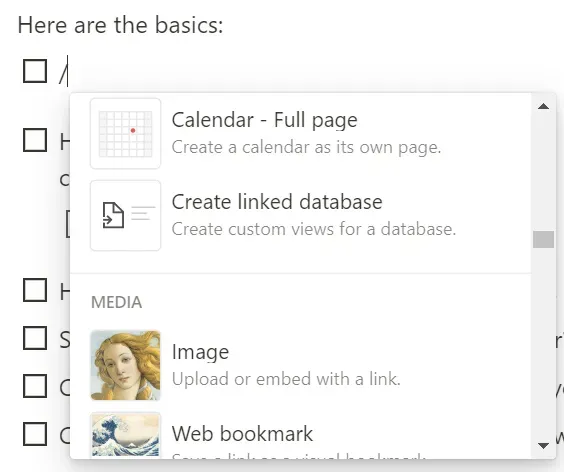Click the scrollbar up arrow
The image size is (564, 472).
[543, 106]
